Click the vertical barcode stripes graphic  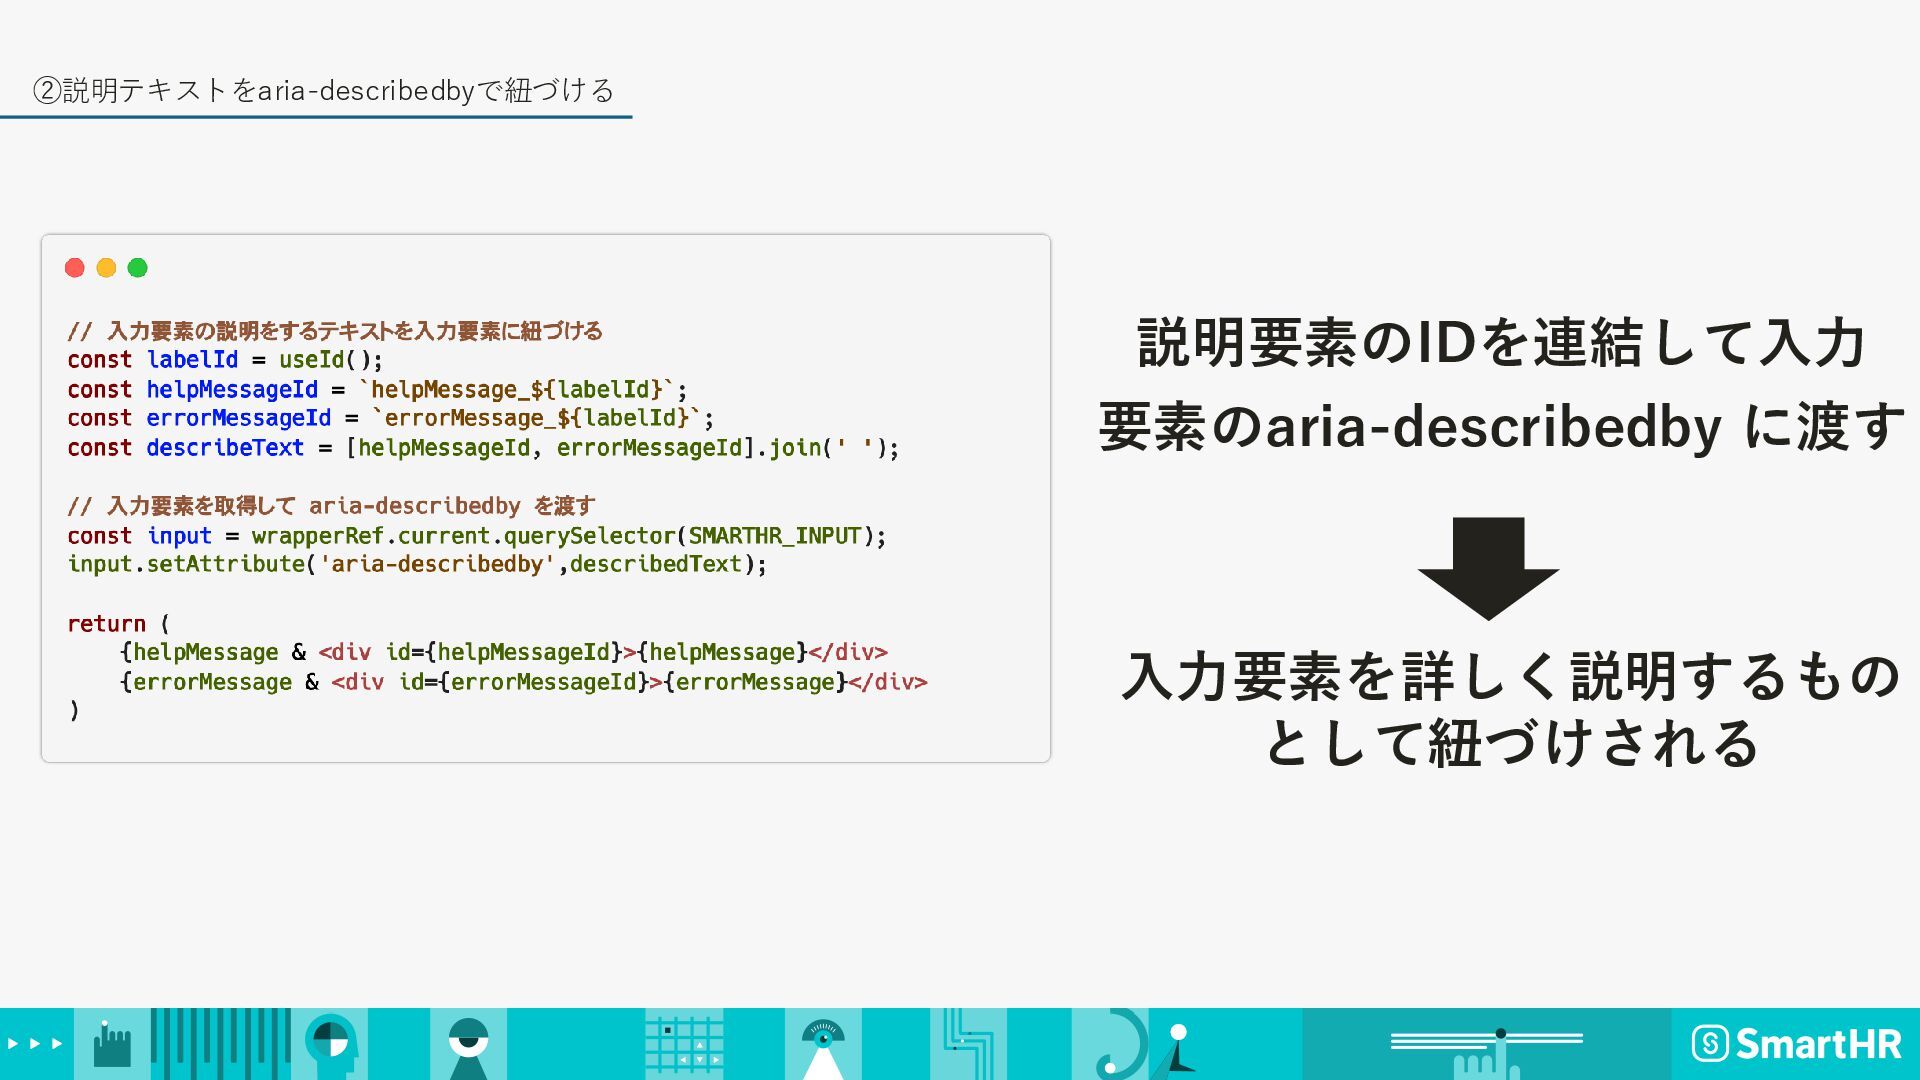(220, 1043)
